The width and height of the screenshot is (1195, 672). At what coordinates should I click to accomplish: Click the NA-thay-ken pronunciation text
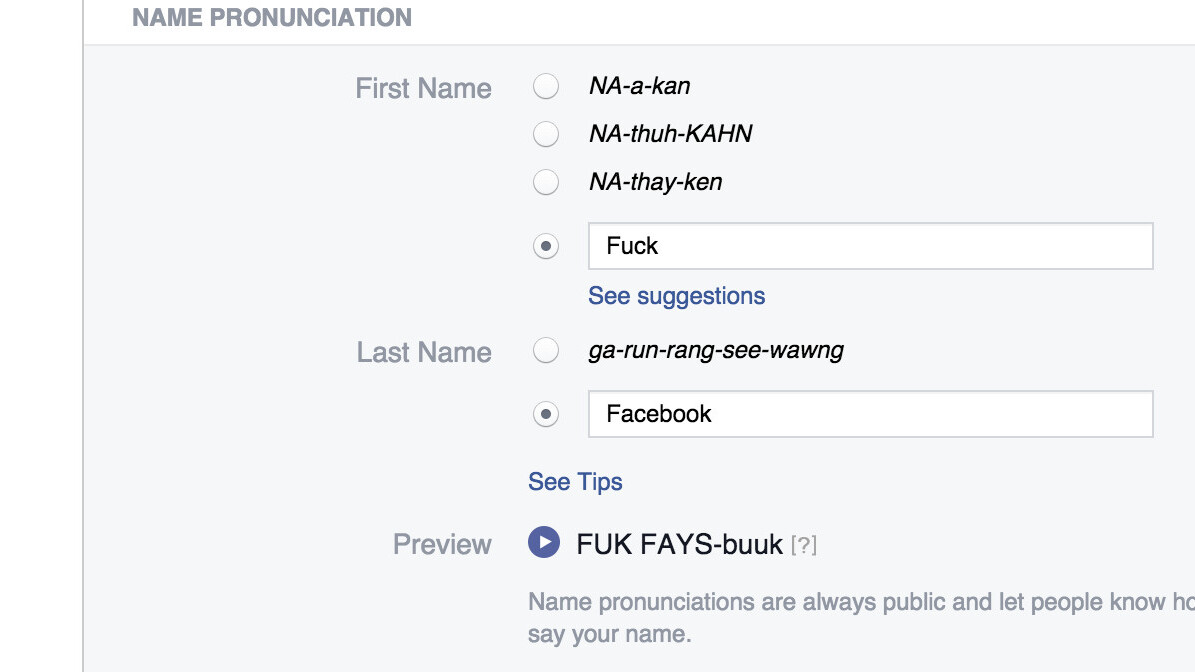(x=656, y=182)
